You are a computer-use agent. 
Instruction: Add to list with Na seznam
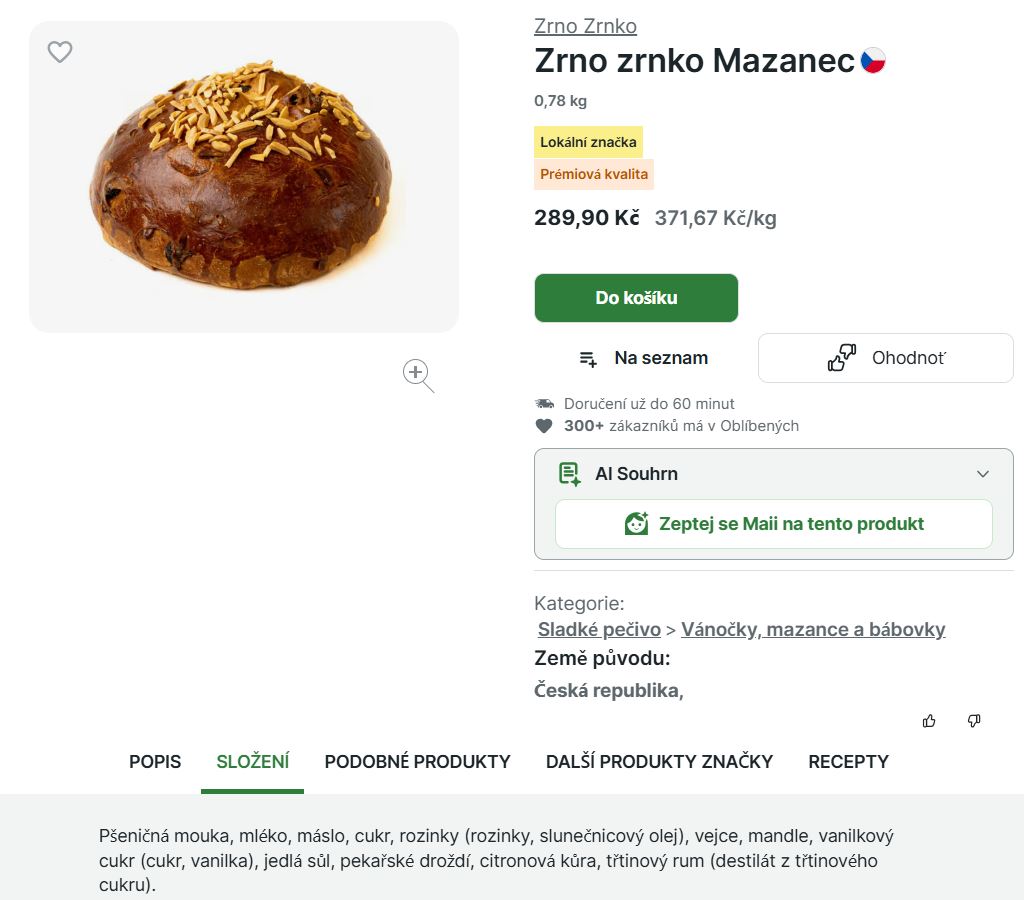644,358
